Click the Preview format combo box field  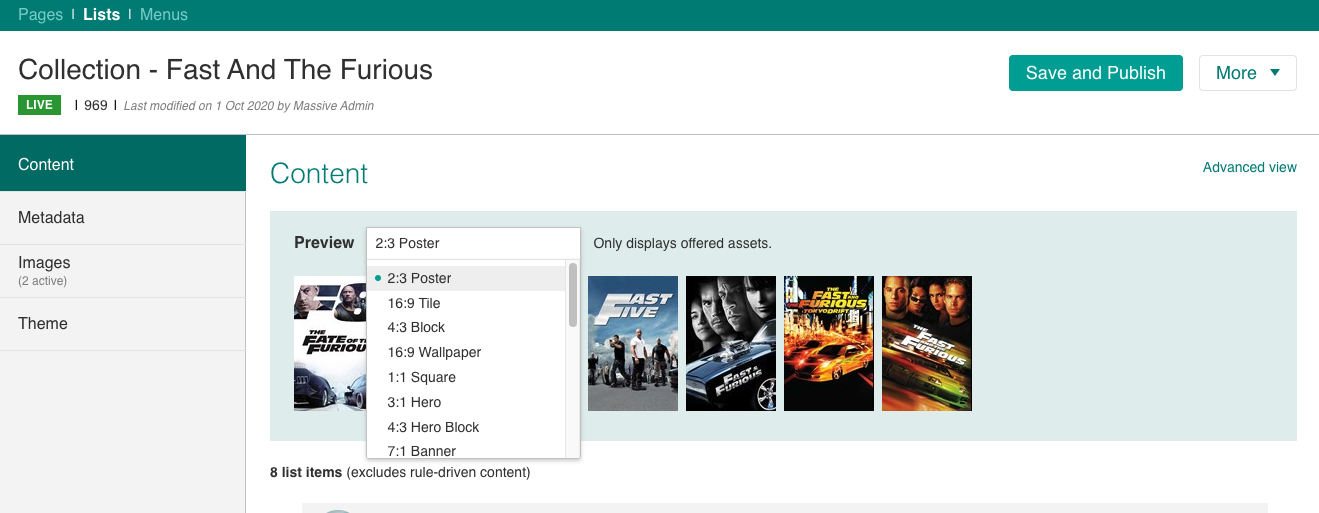click(x=473, y=243)
